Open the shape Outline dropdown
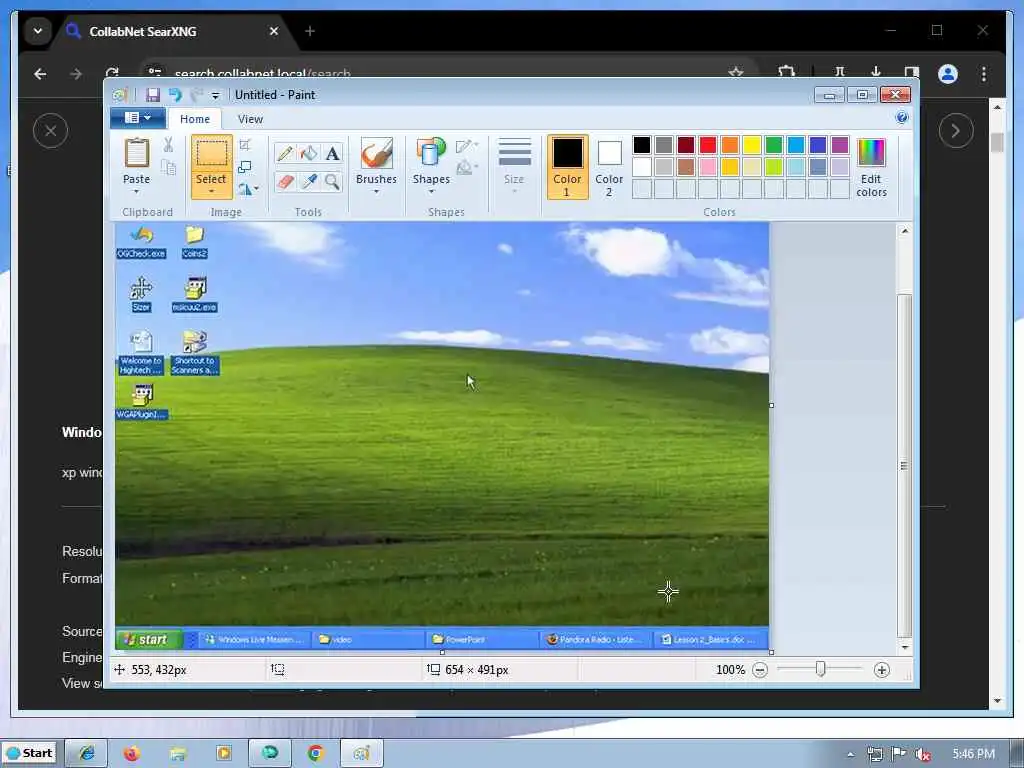 (466, 146)
